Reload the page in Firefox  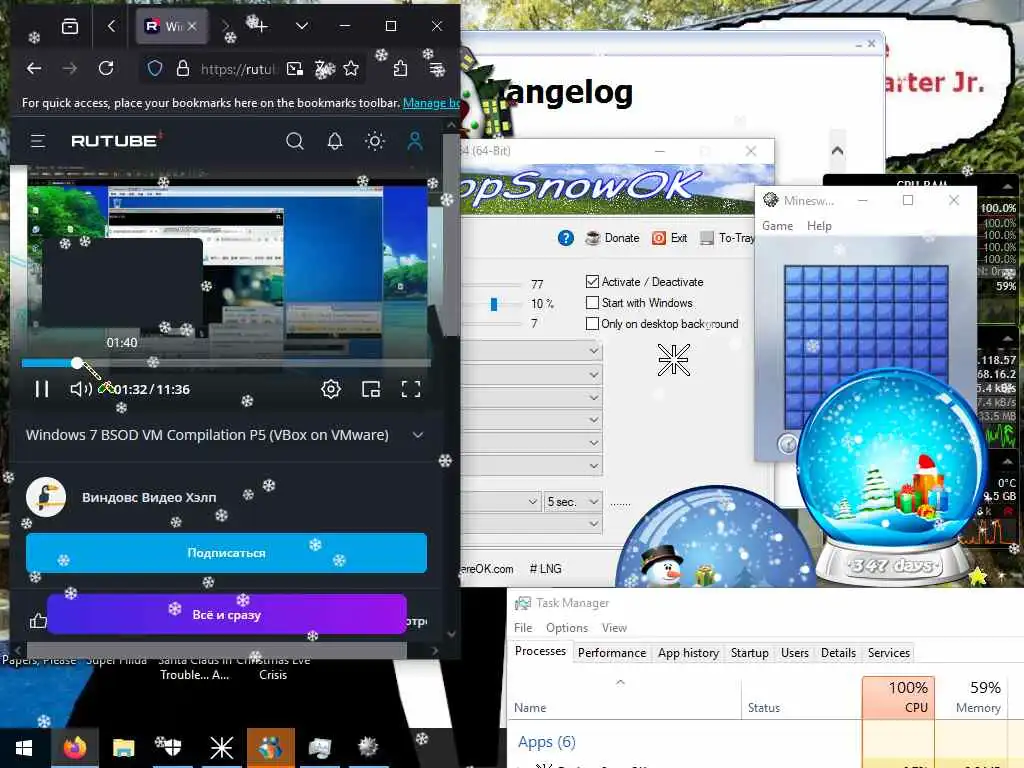106,68
